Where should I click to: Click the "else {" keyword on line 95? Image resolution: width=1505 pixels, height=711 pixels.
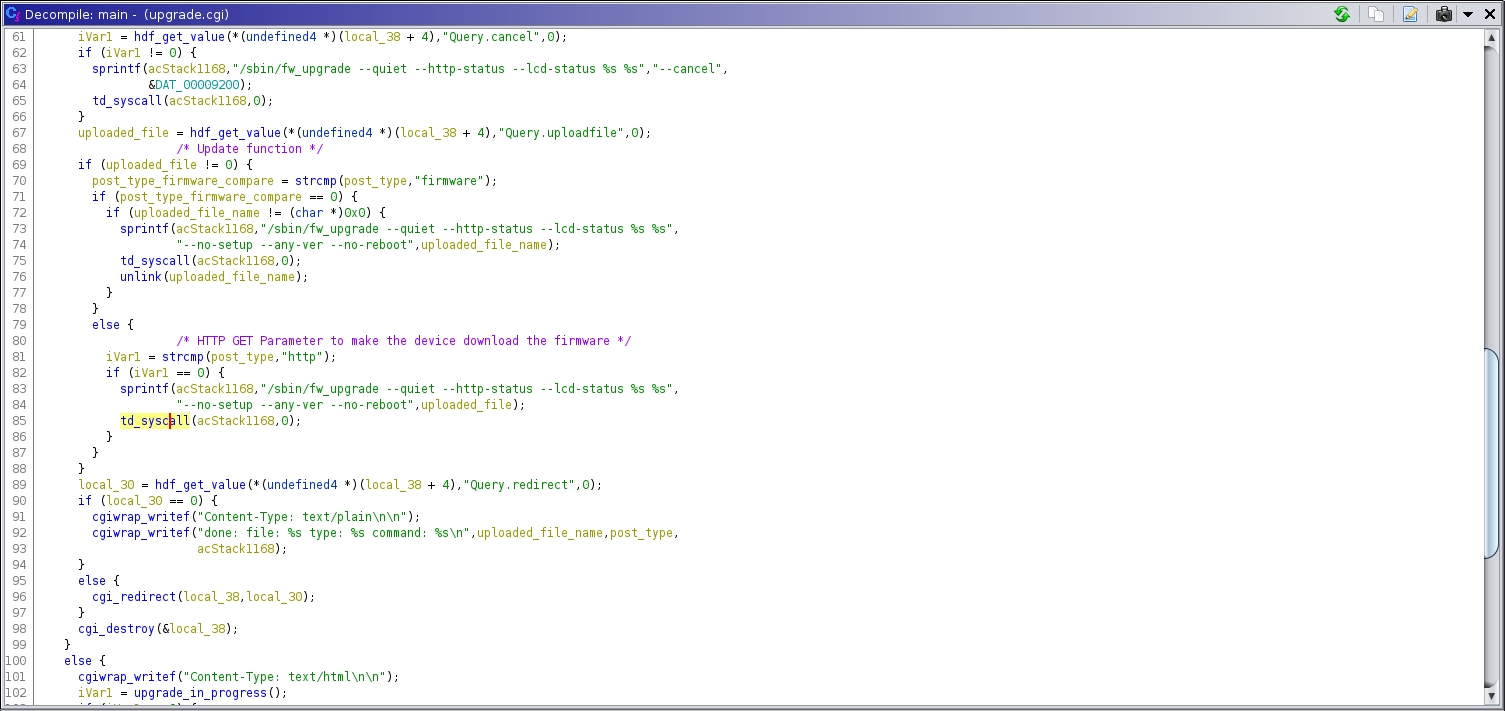coord(98,581)
